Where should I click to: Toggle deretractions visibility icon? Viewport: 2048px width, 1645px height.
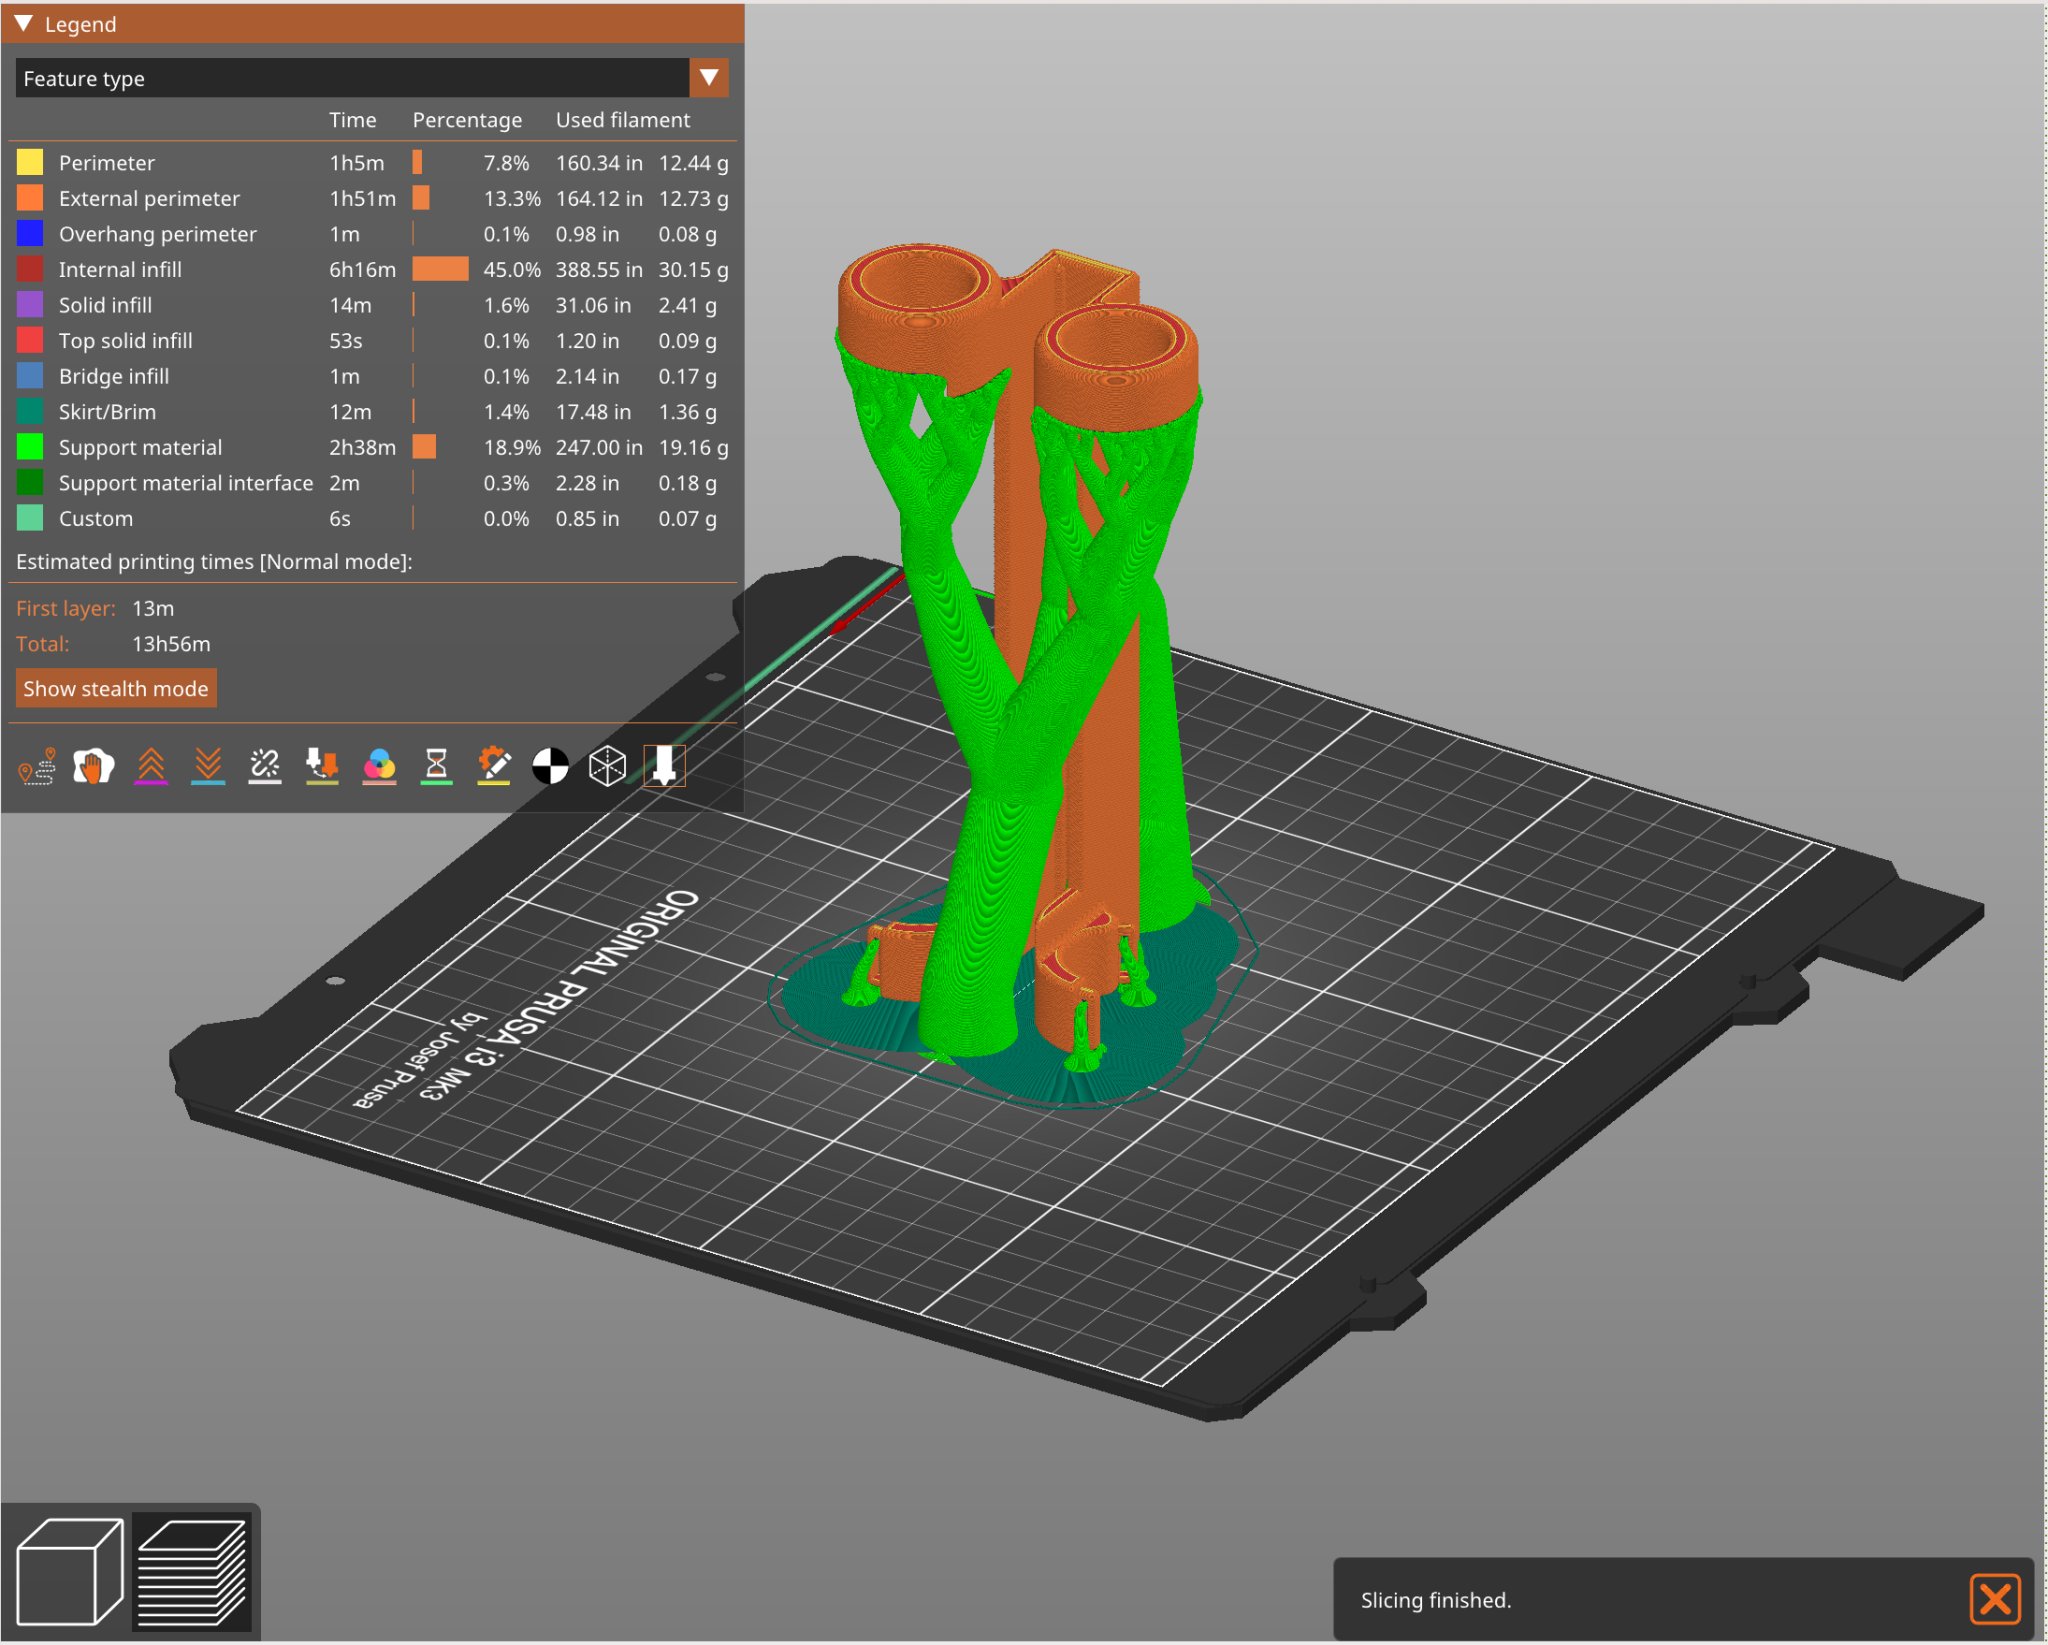208,767
